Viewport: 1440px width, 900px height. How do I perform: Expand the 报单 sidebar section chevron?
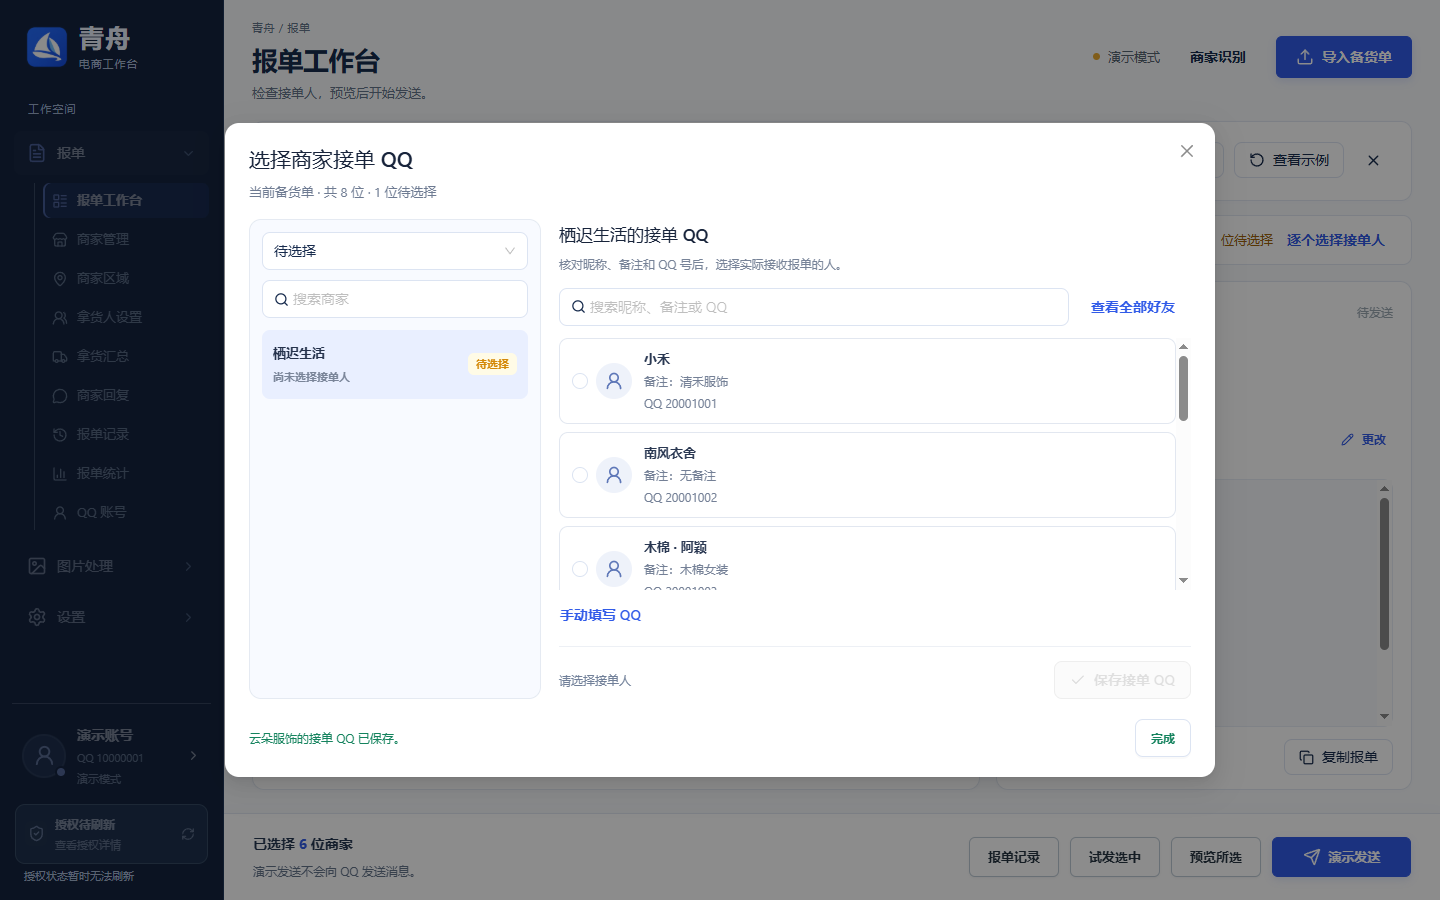tap(188, 153)
